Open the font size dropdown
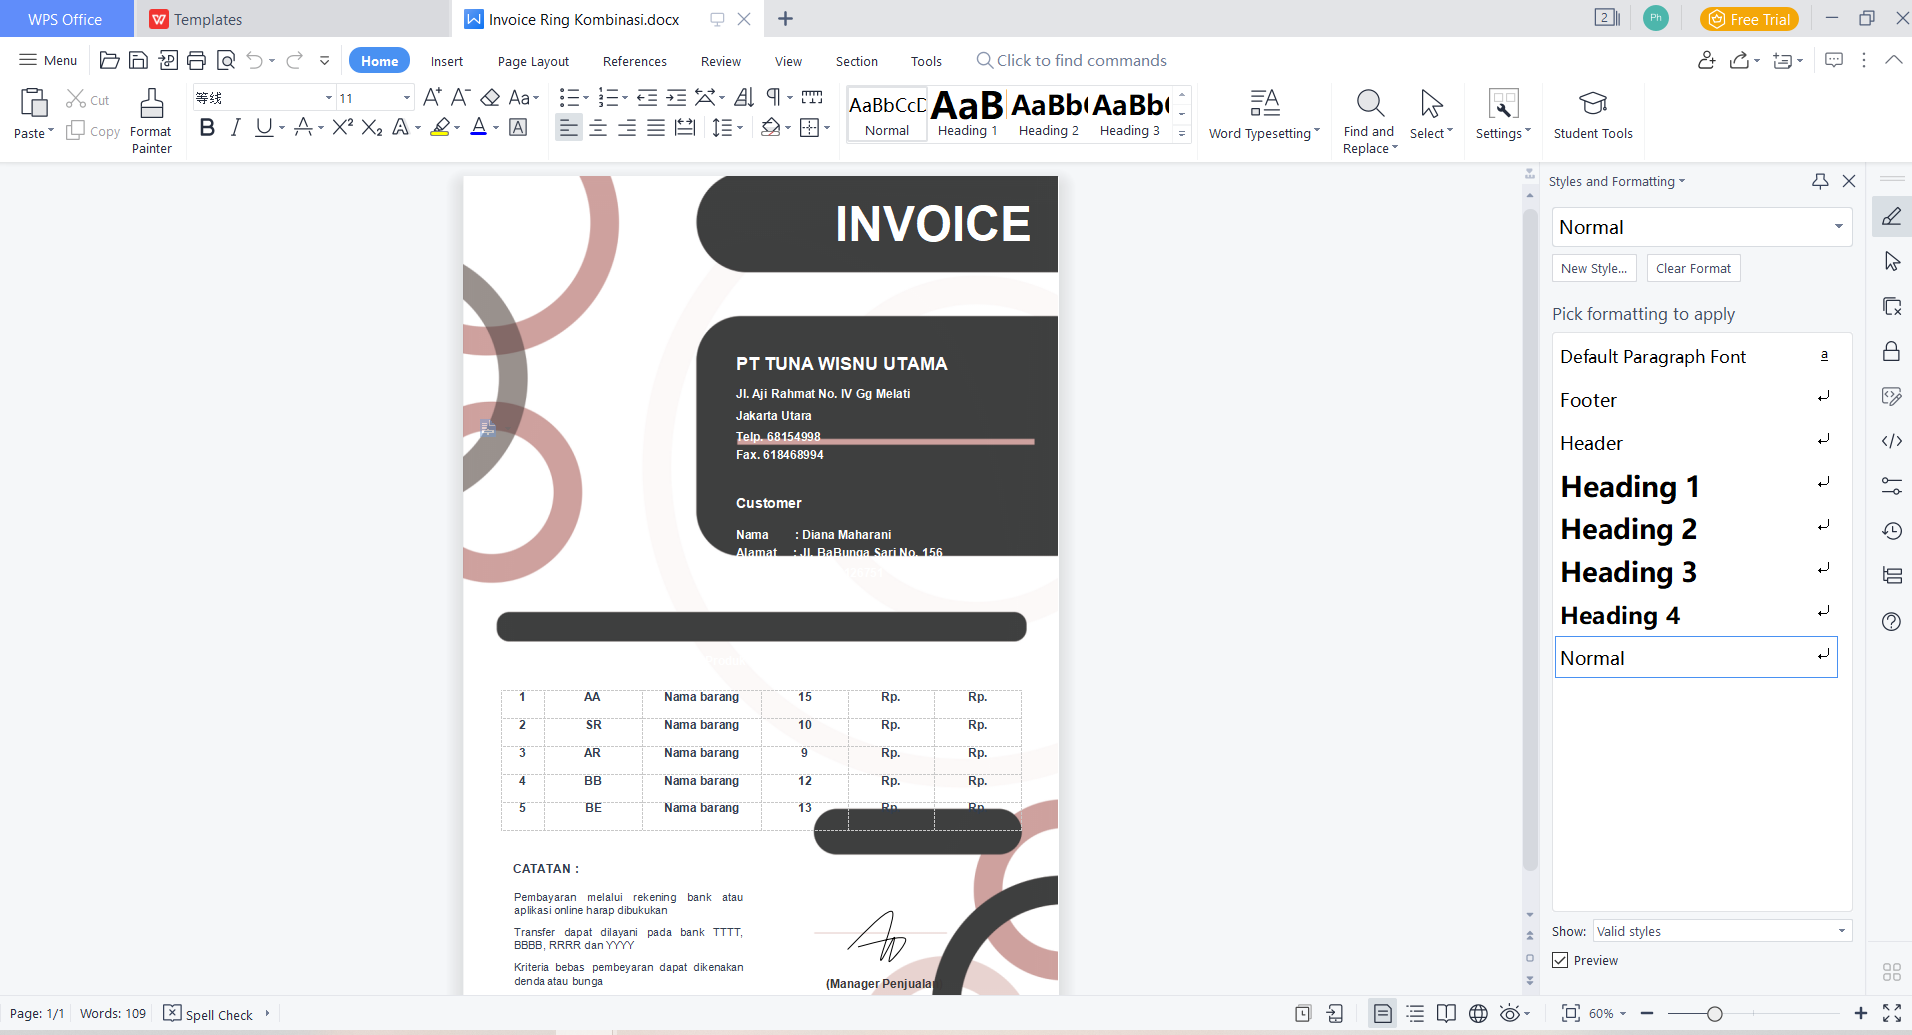This screenshot has width=1912, height=1035. point(405,97)
